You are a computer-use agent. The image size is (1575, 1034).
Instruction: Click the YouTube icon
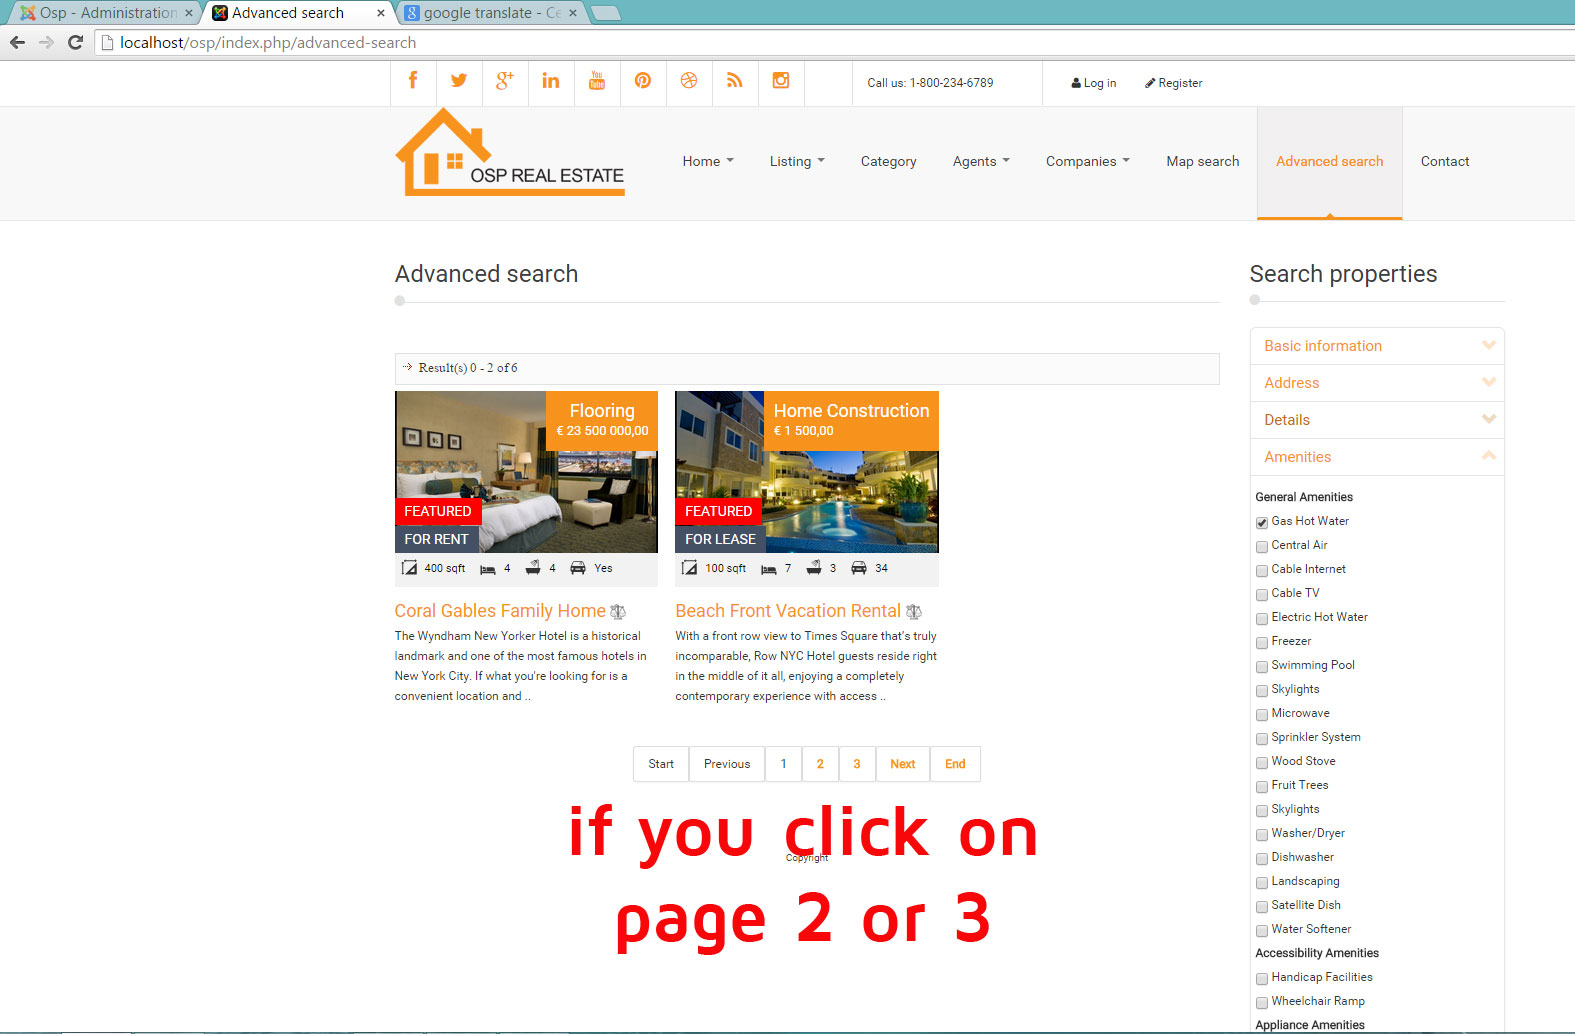click(x=597, y=81)
